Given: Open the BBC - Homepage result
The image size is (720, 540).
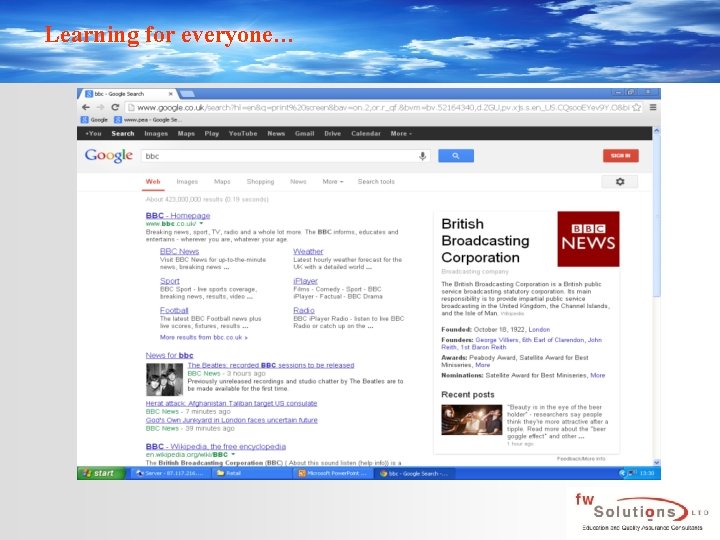Looking at the screenshot, I should [x=178, y=215].
